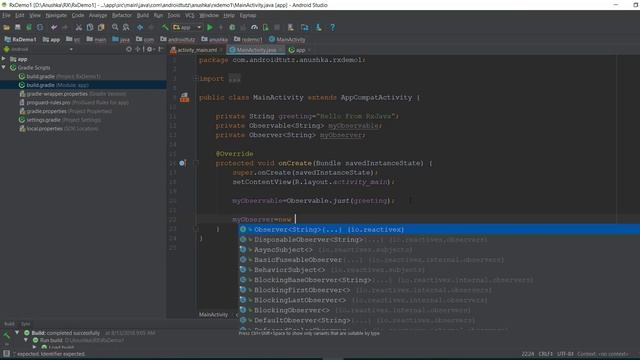Open build.gradle (Project: RxDemo1)

[60, 76]
